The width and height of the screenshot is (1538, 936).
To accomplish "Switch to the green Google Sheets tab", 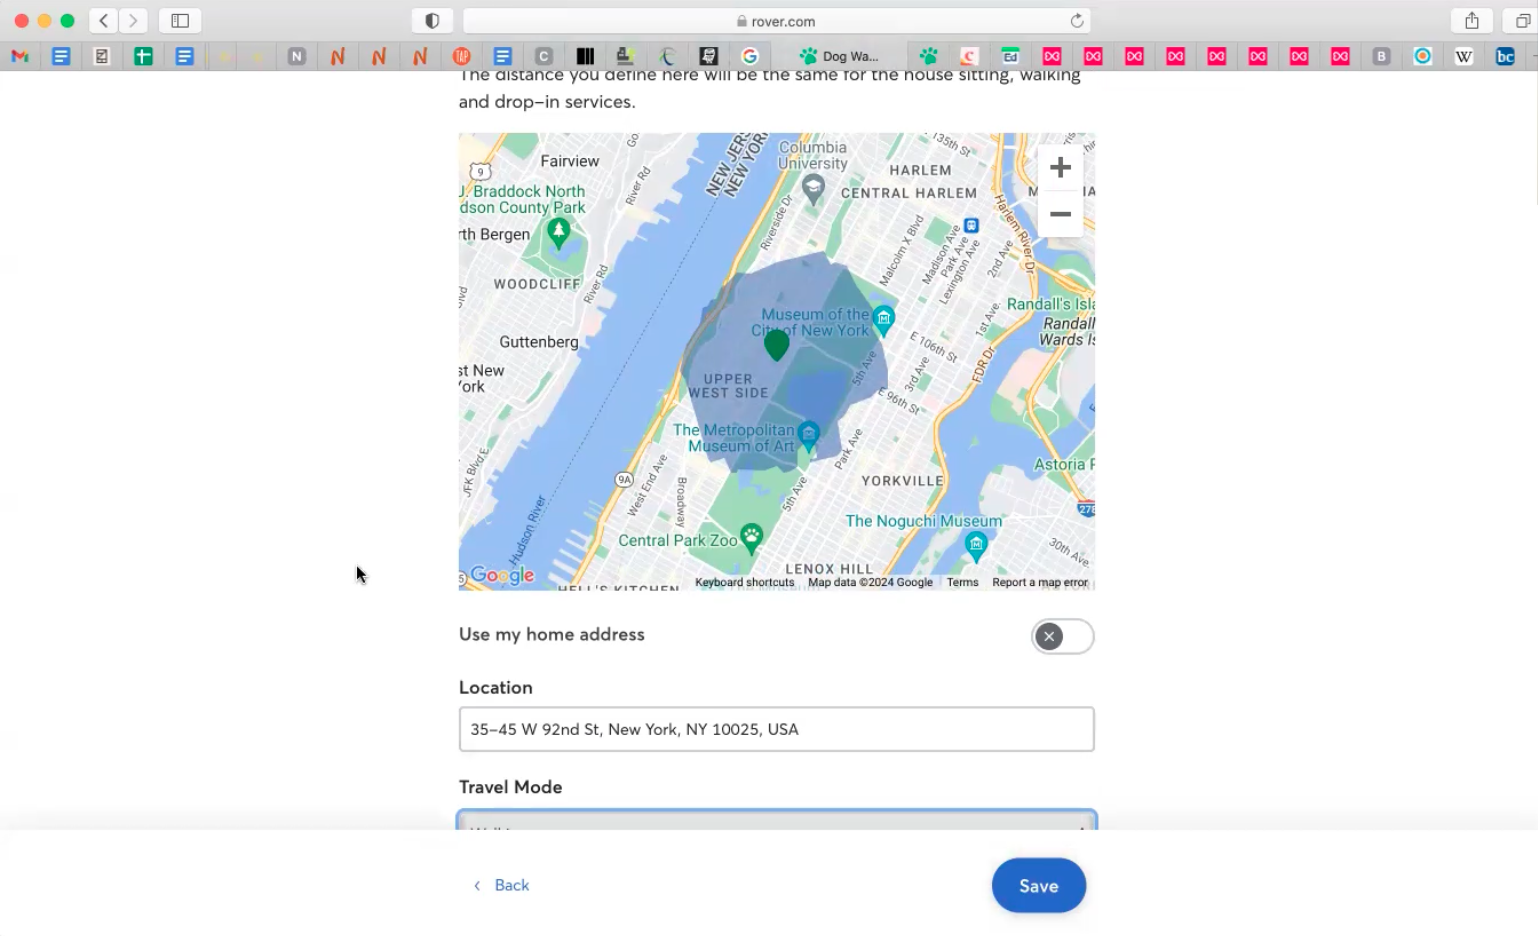I will (143, 56).
